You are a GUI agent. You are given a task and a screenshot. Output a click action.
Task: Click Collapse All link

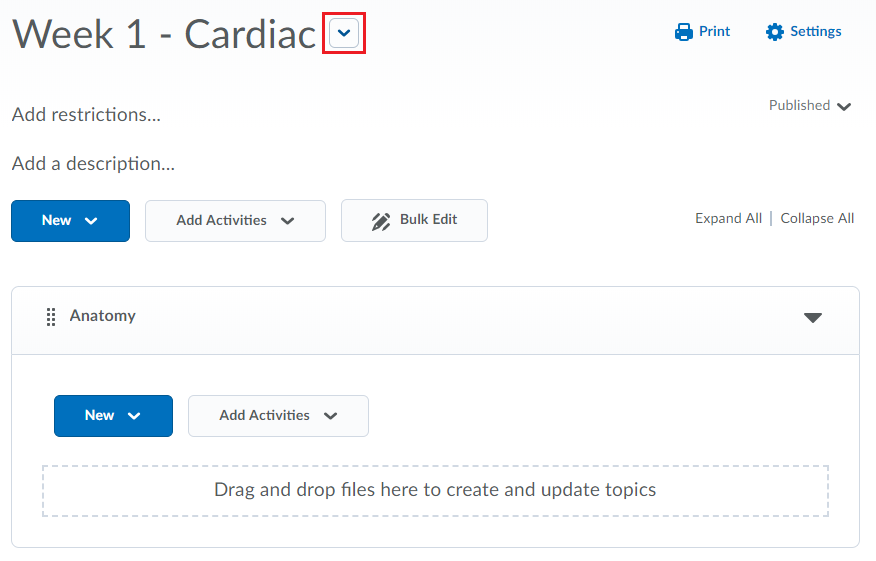click(817, 218)
